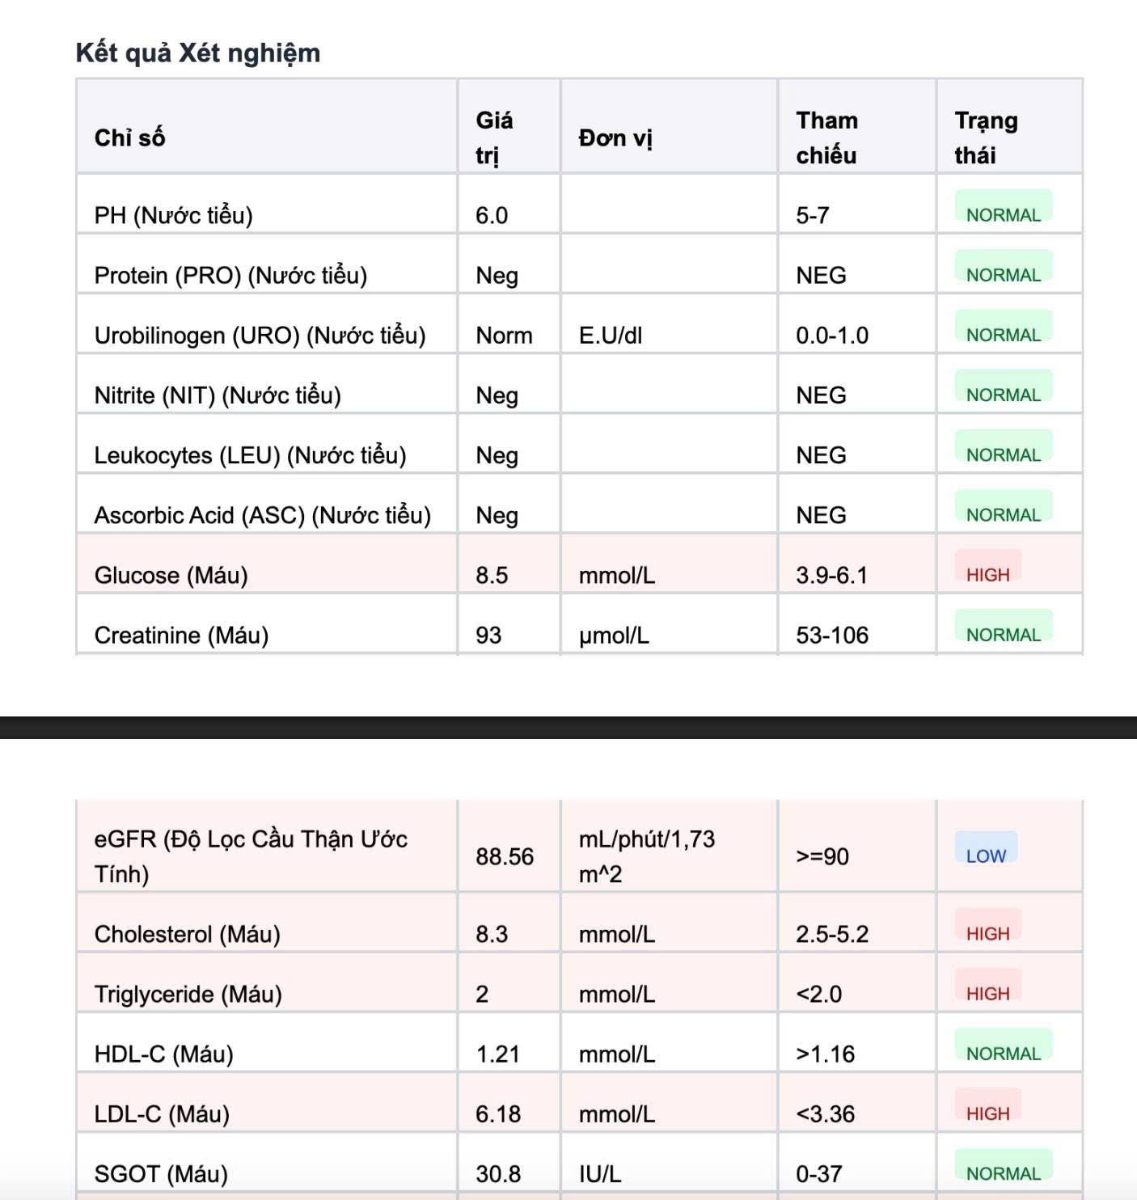The width and height of the screenshot is (1137, 1200).
Task: Select the HIGH badge in the Triglyceride row
Action: pos(987,993)
